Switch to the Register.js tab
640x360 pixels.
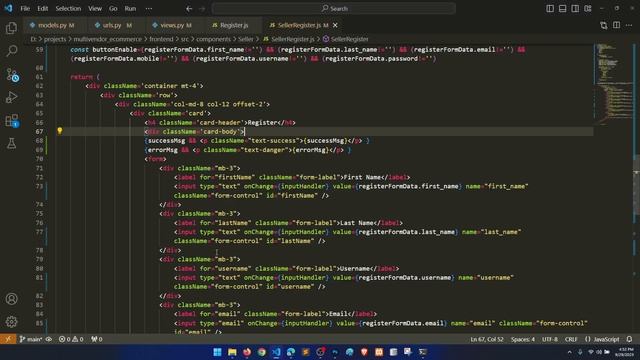point(234,25)
